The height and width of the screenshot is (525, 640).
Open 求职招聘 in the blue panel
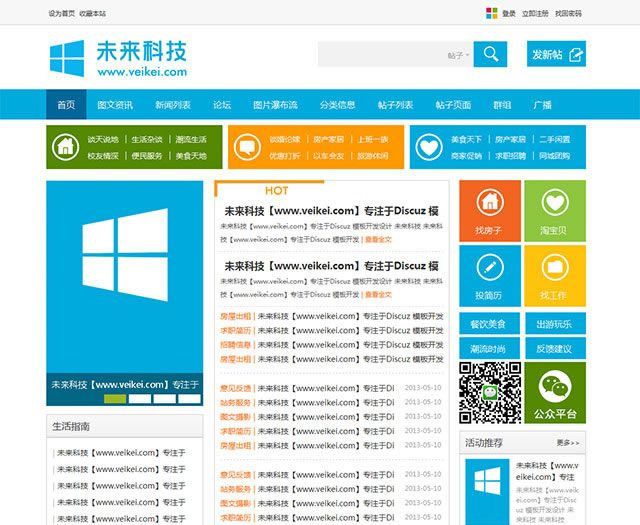coord(511,156)
